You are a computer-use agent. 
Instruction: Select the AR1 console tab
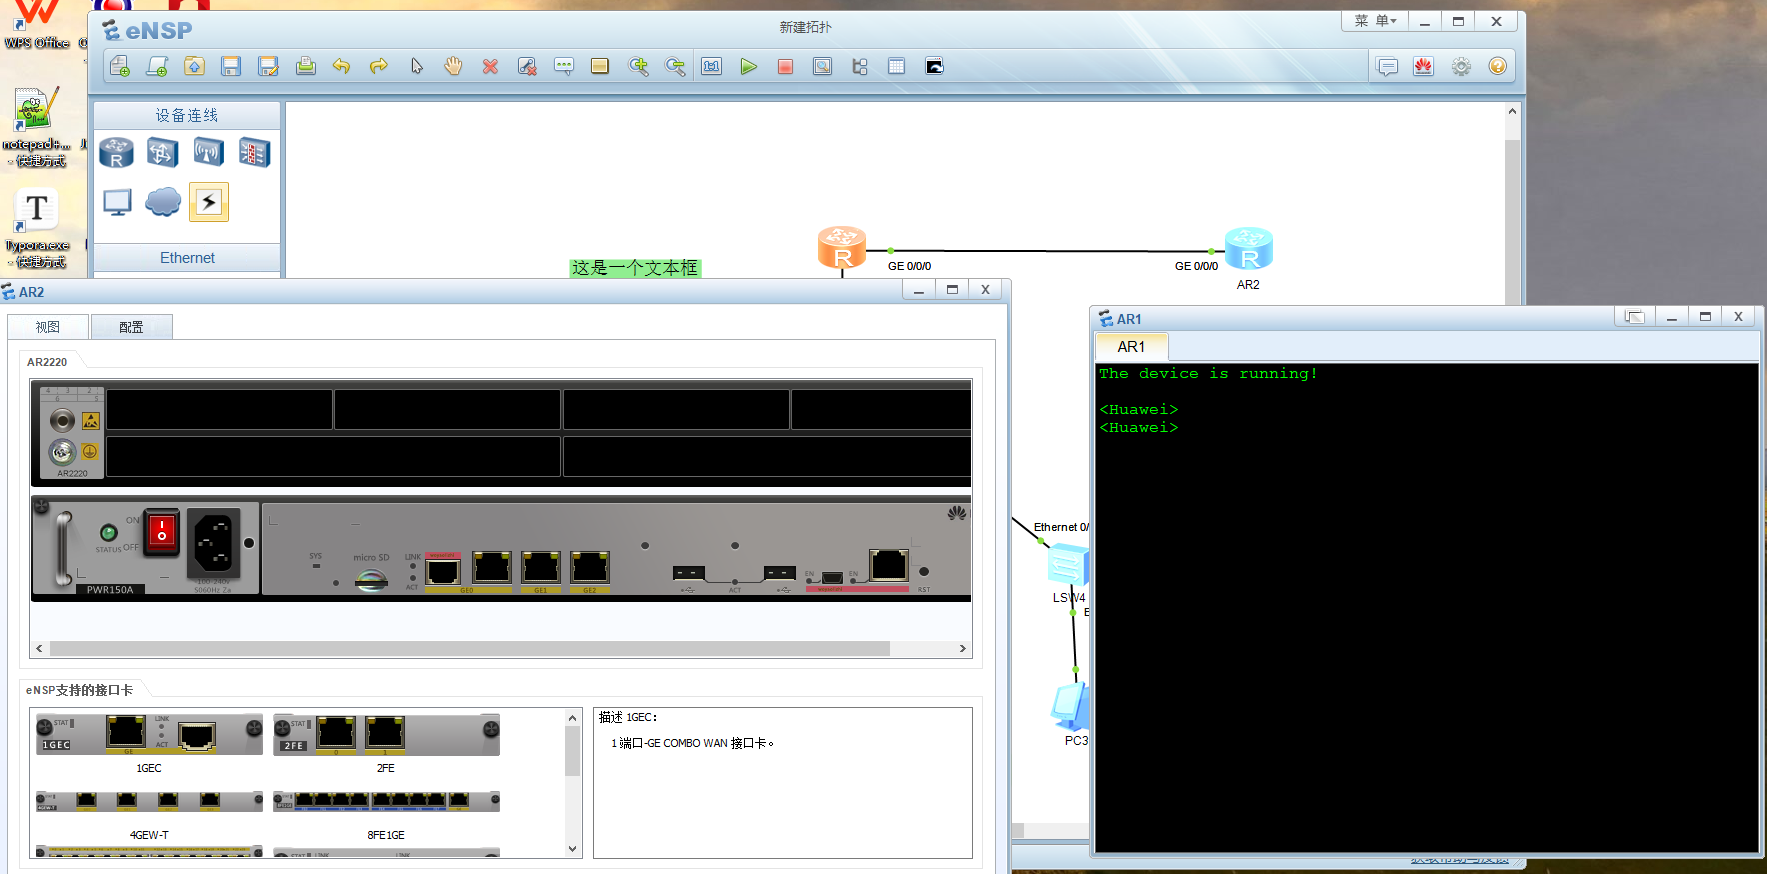pos(1131,347)
